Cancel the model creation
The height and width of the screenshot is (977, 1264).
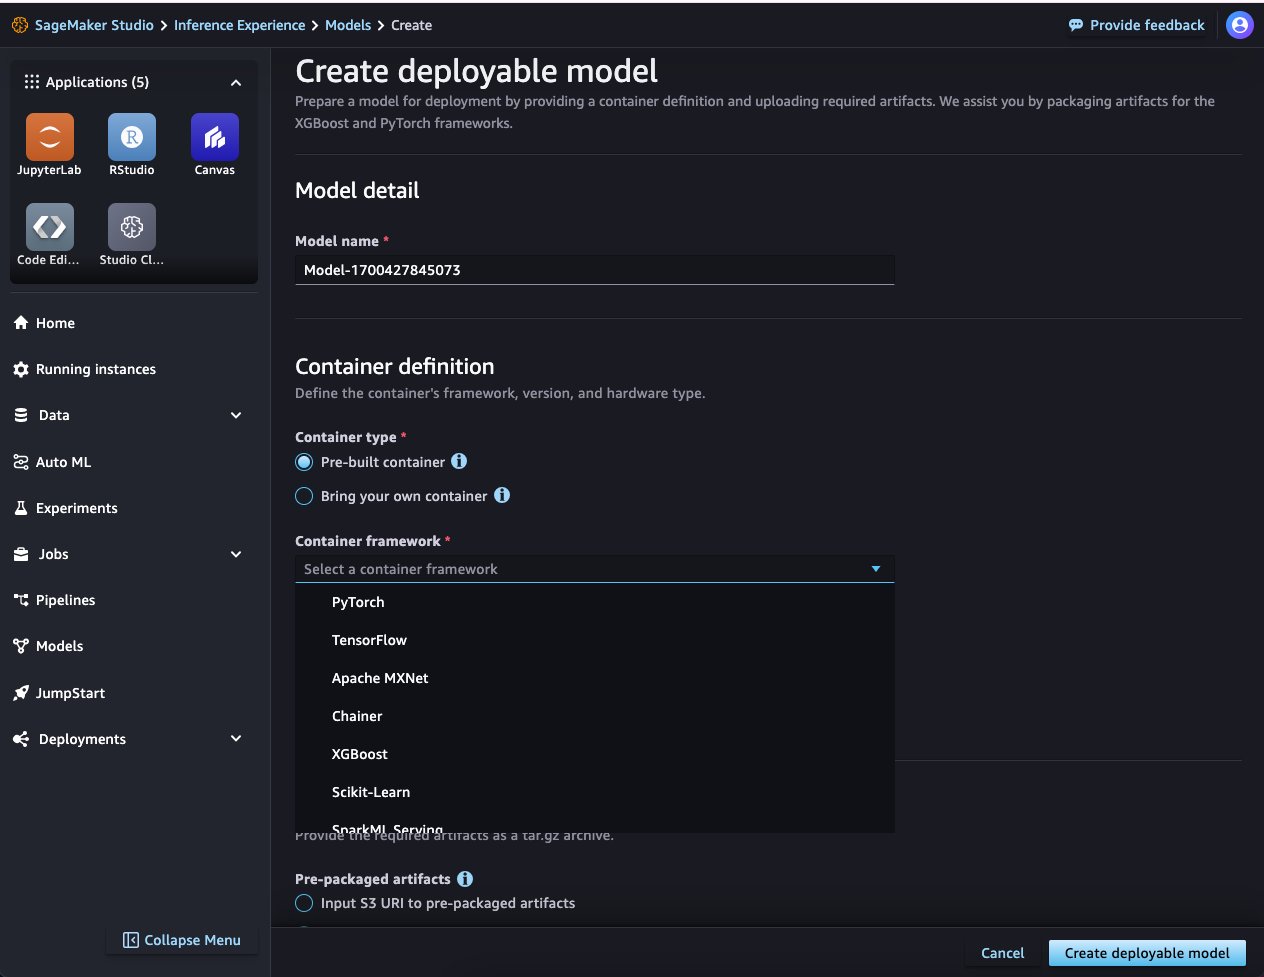pos(1003,953)
